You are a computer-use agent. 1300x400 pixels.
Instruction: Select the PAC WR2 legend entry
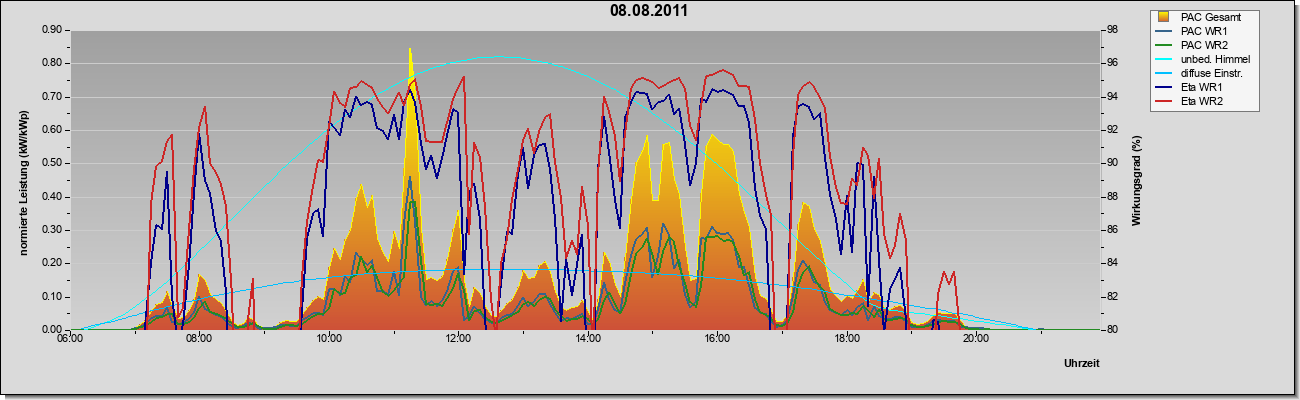[x=1200, y=45]
